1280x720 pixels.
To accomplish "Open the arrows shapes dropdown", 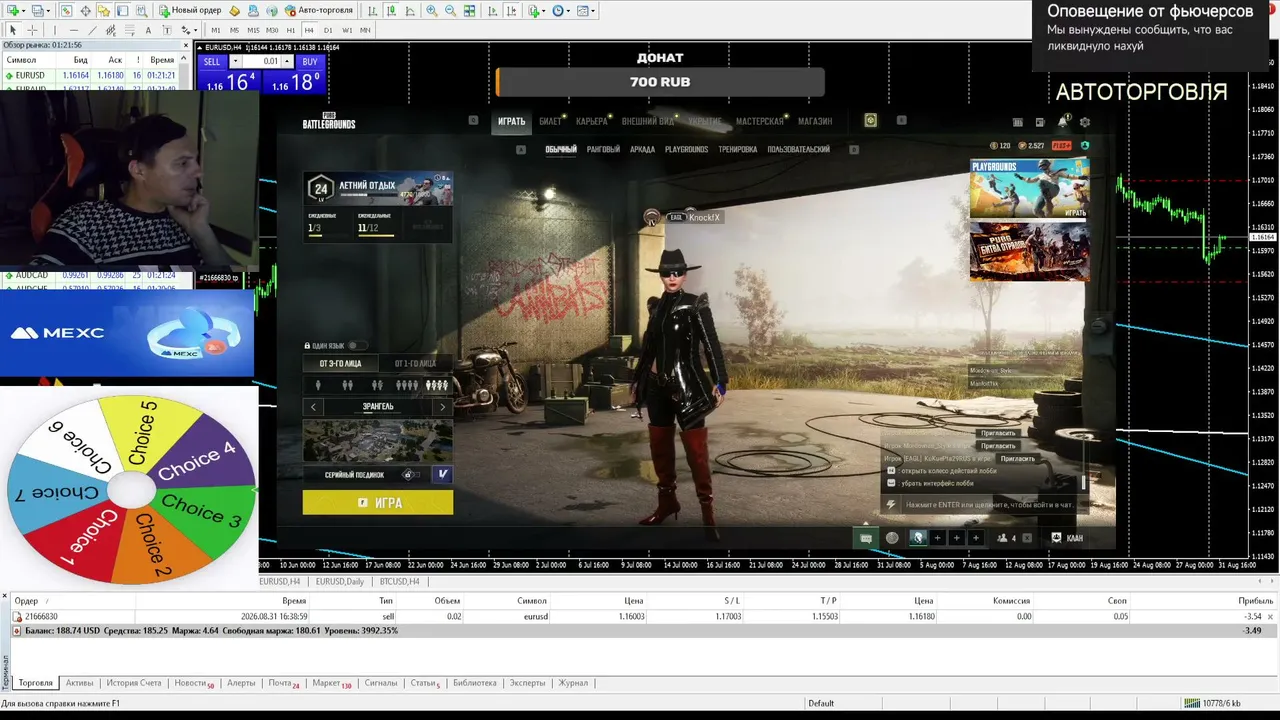I will 188,30.
